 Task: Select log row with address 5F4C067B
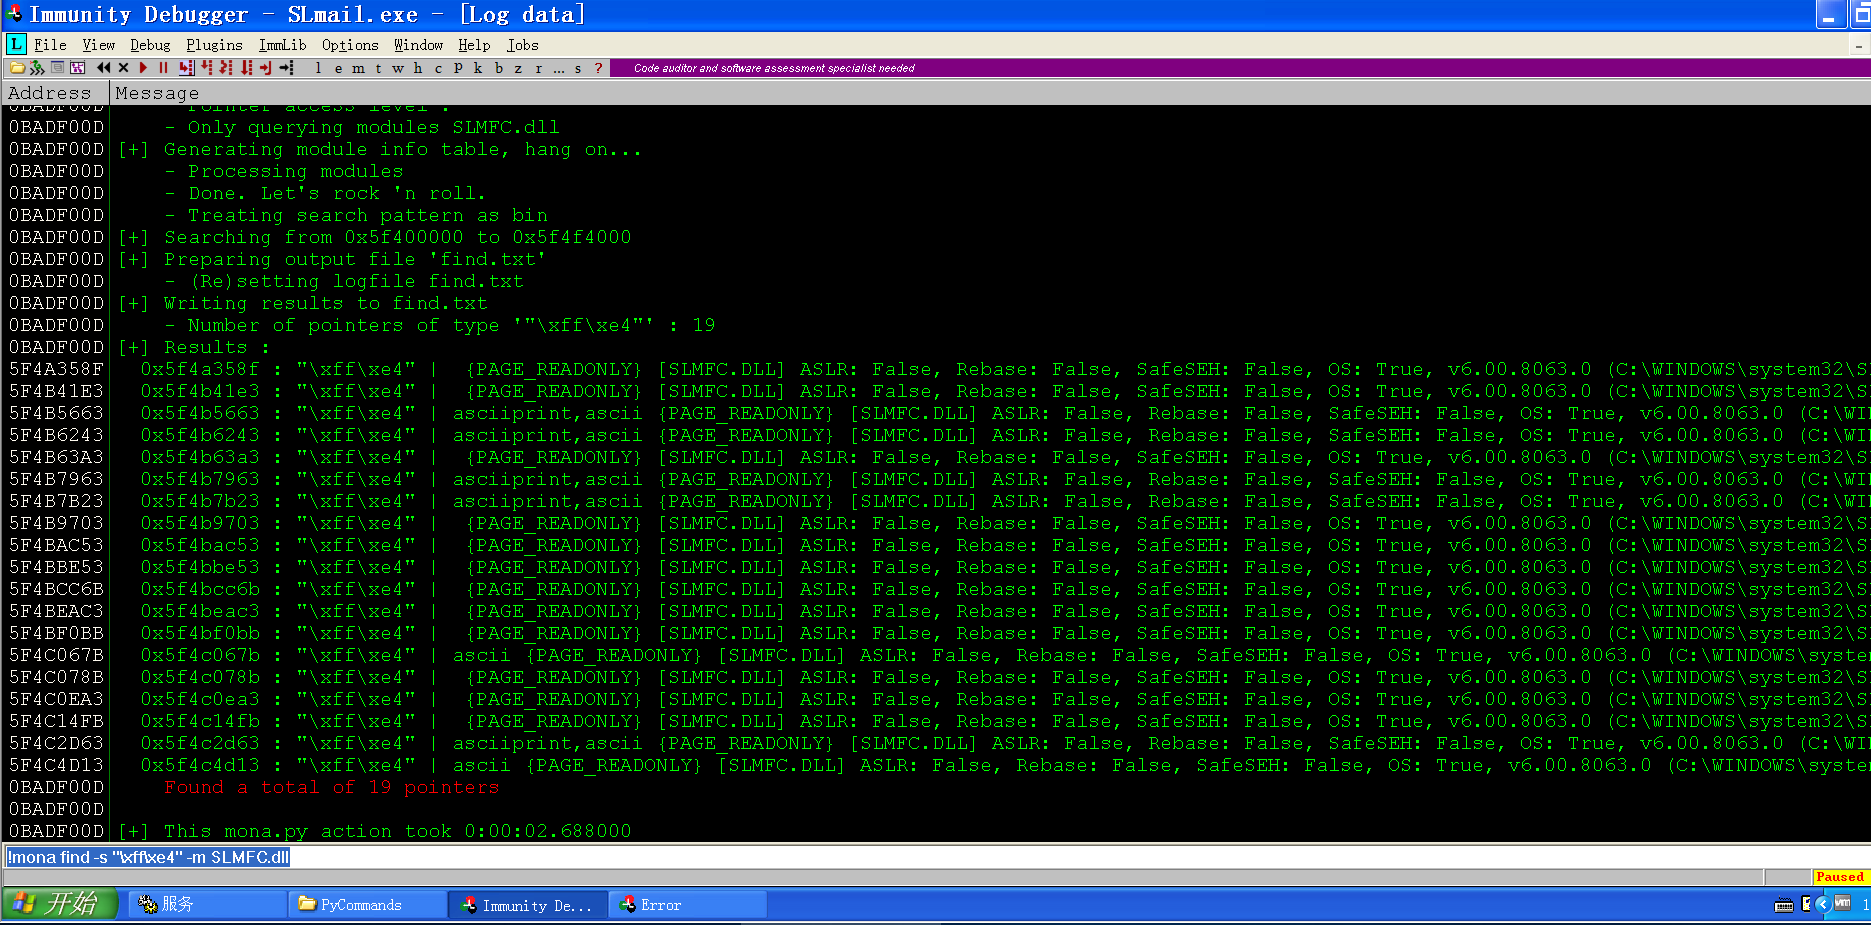[936, 655]
